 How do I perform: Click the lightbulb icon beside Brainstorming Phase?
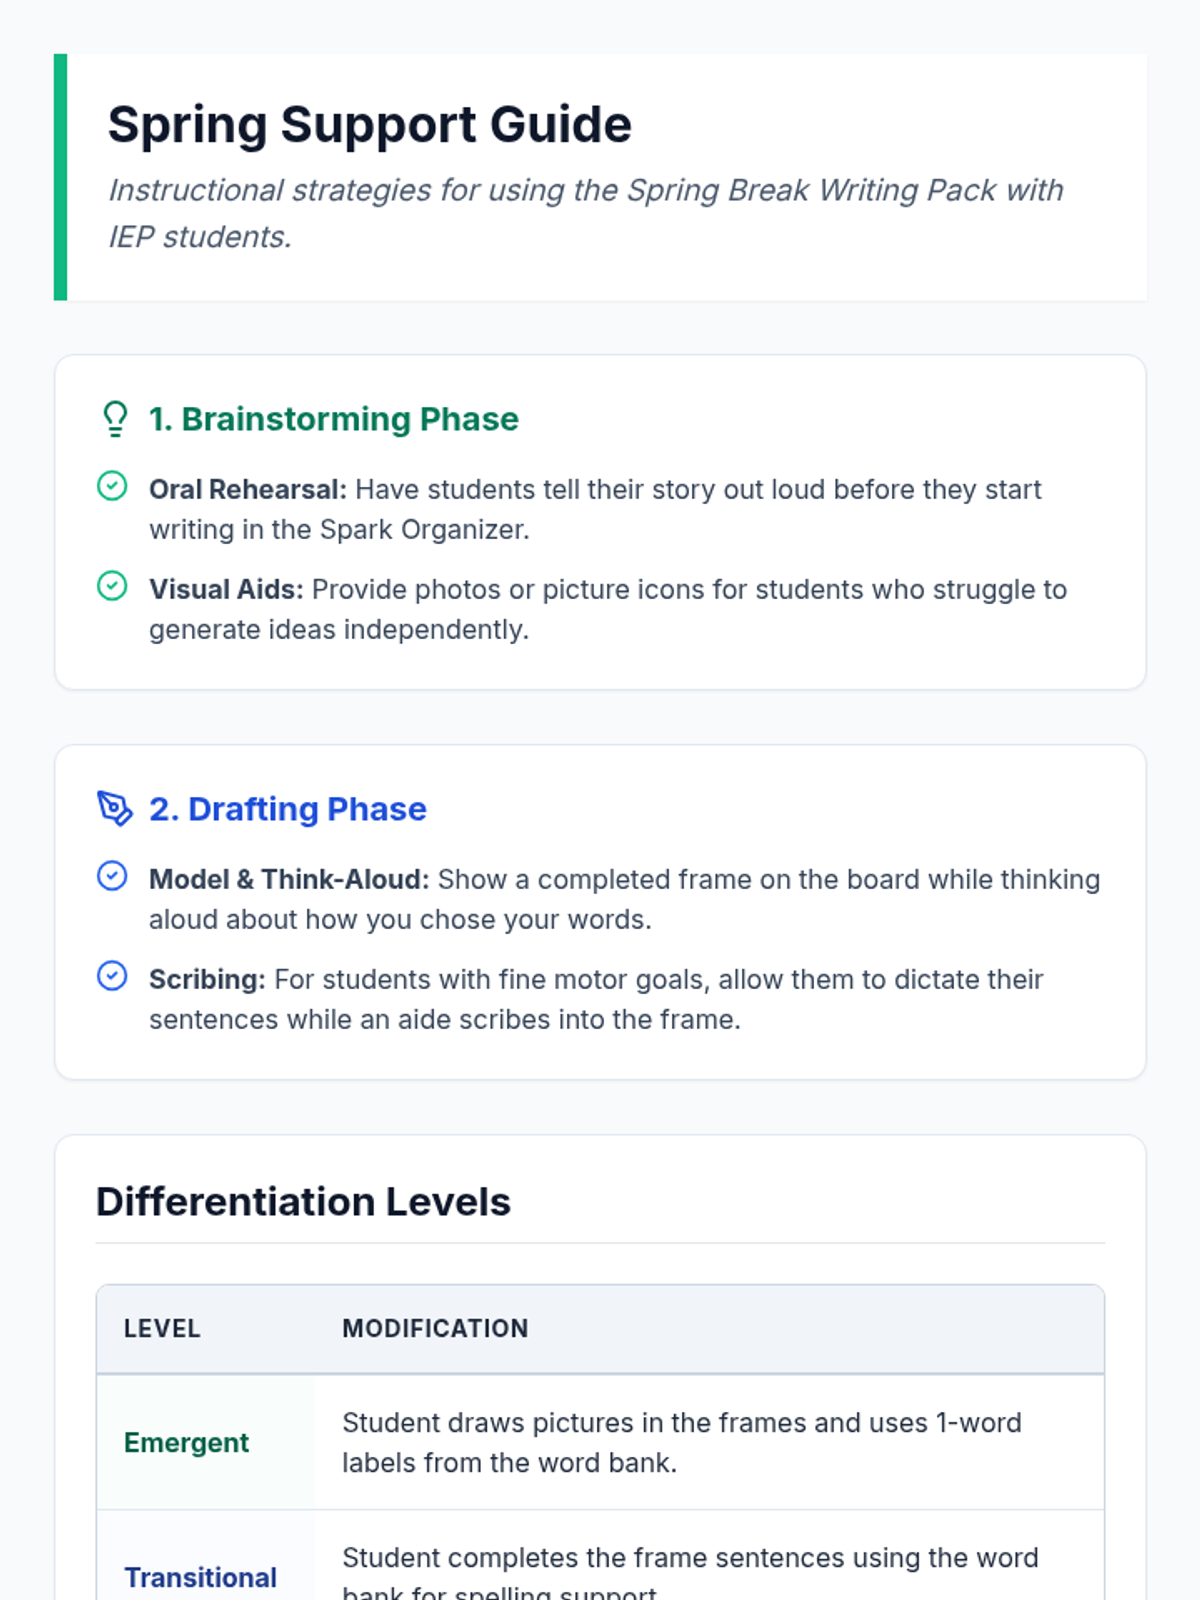click(x=115, y=419)
